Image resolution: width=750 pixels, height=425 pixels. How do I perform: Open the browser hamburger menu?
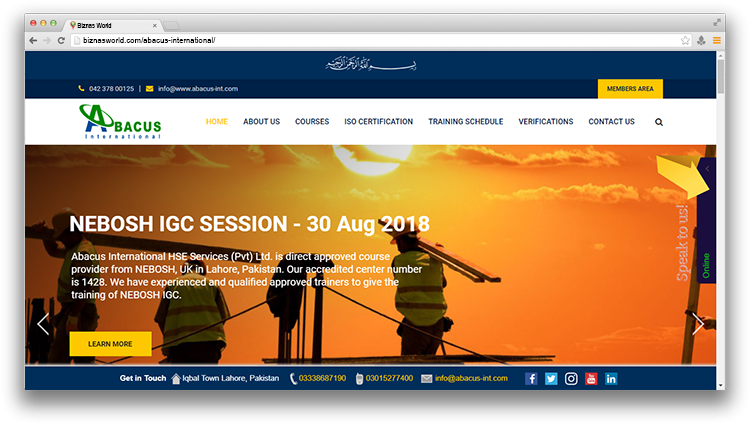tap(717, 41)
